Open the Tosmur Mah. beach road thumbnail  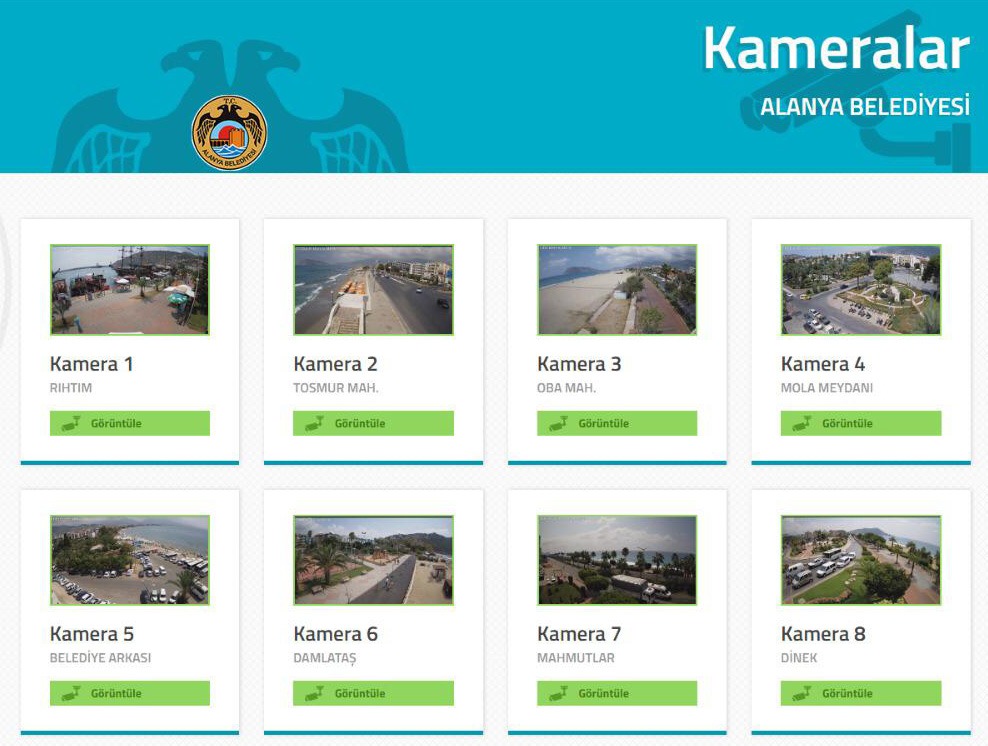point(373,290)
